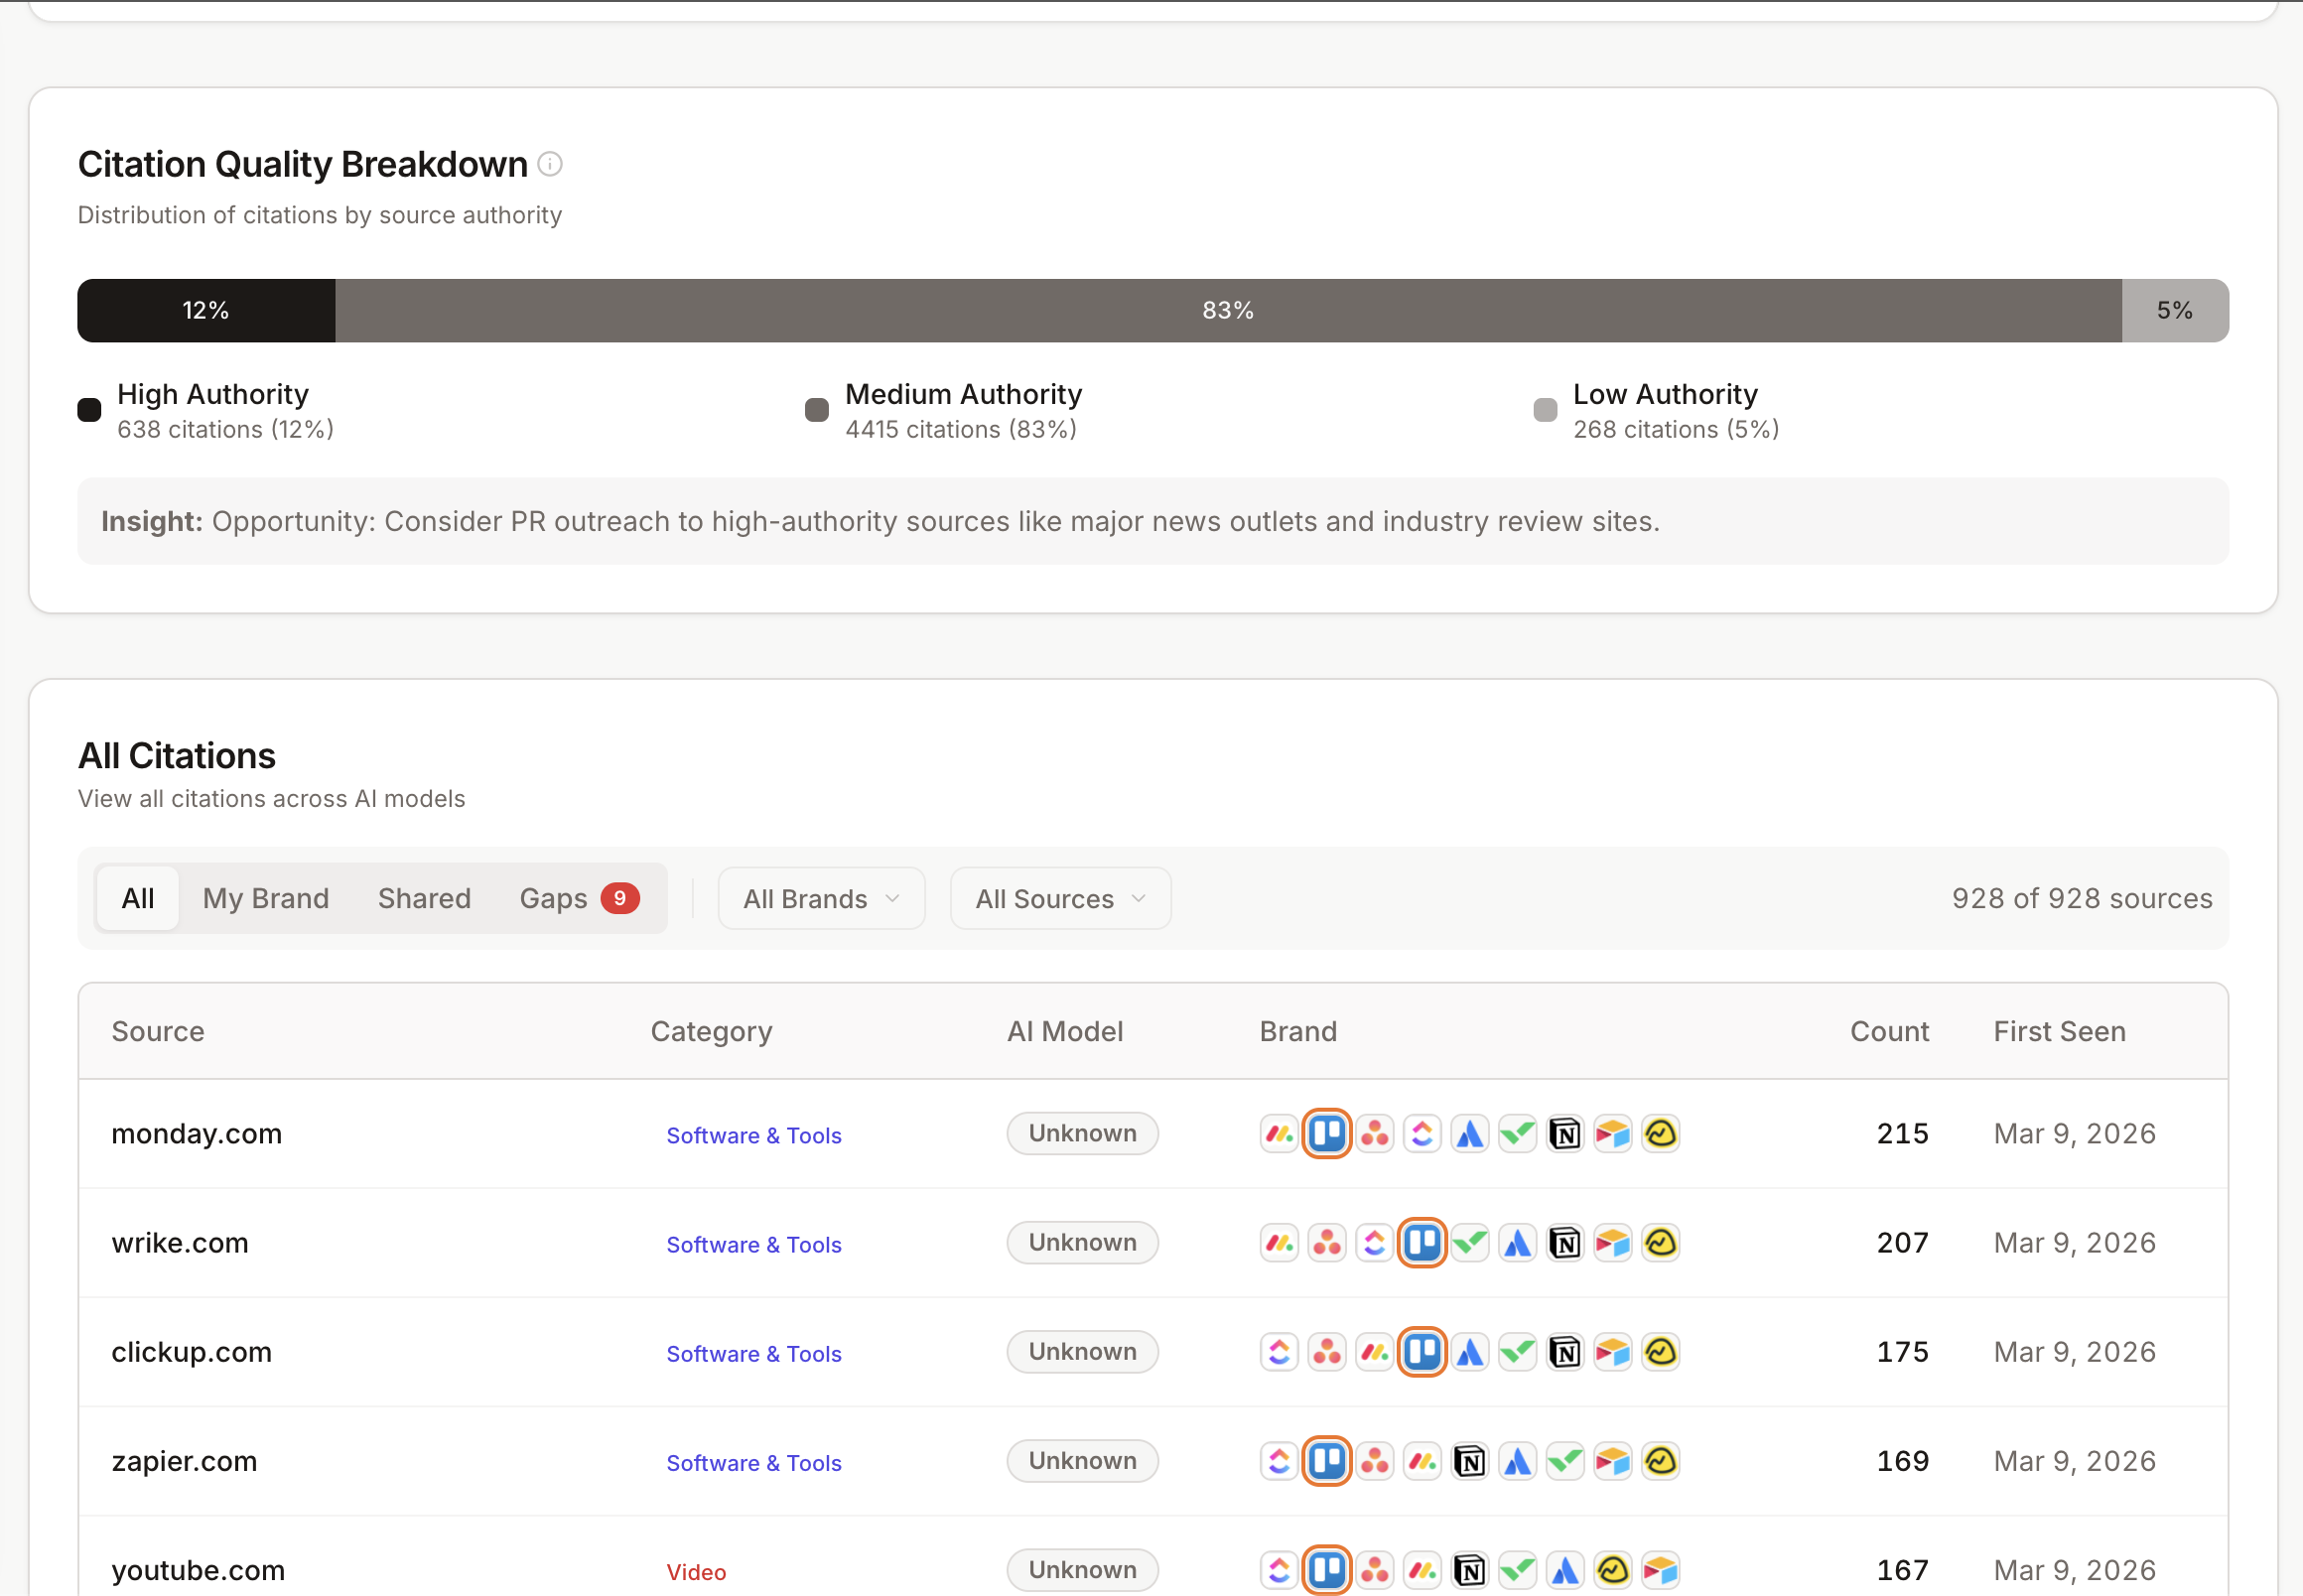Click the monday.com icon in zapier.com row
This screenshot has height=1596, width=2303.
pos(1422,1461)
